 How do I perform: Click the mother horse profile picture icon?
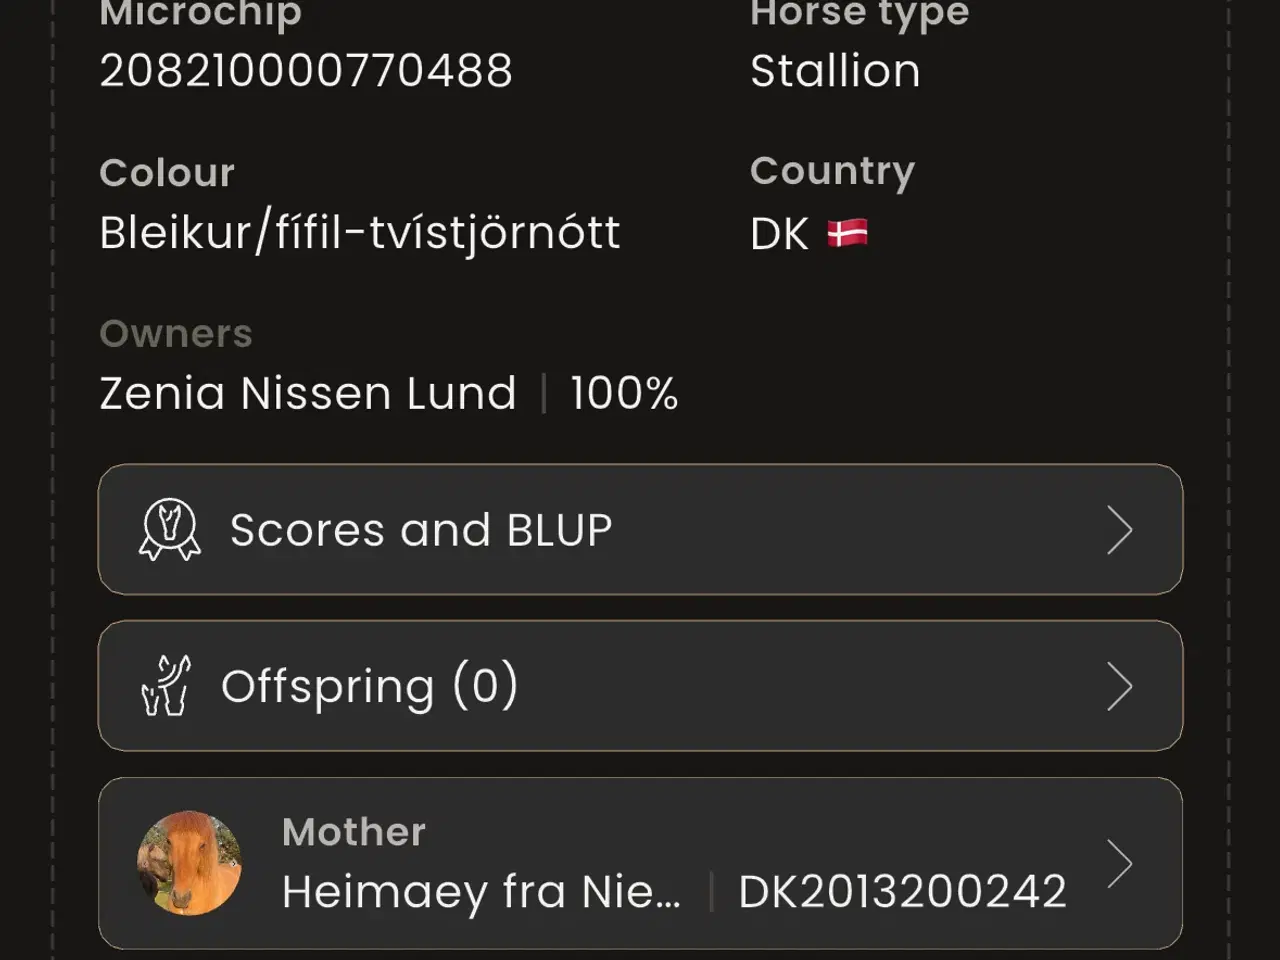click(189, 862)
